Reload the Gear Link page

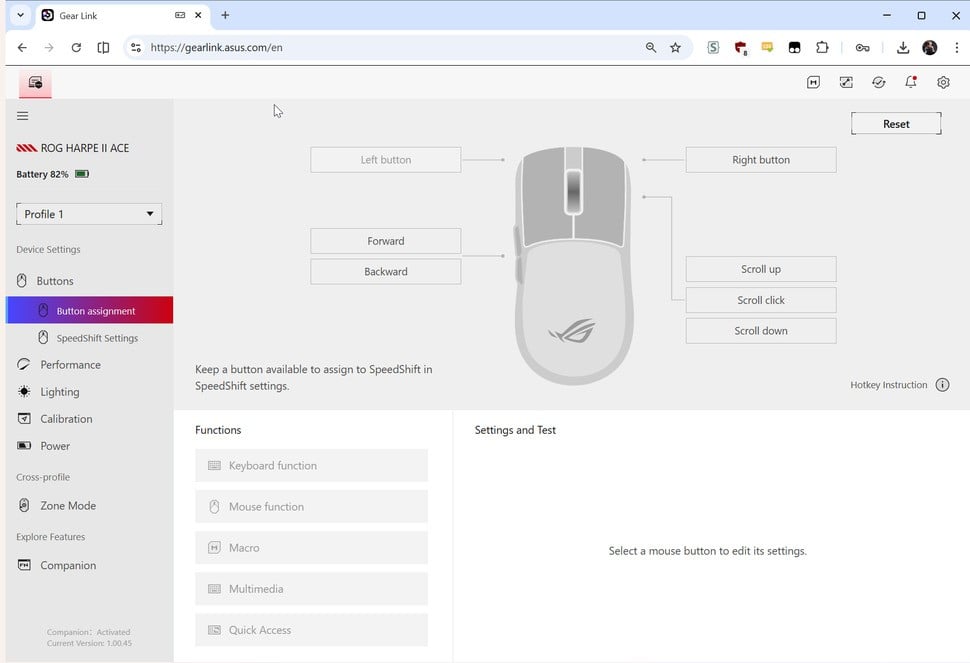pos(76,48)
